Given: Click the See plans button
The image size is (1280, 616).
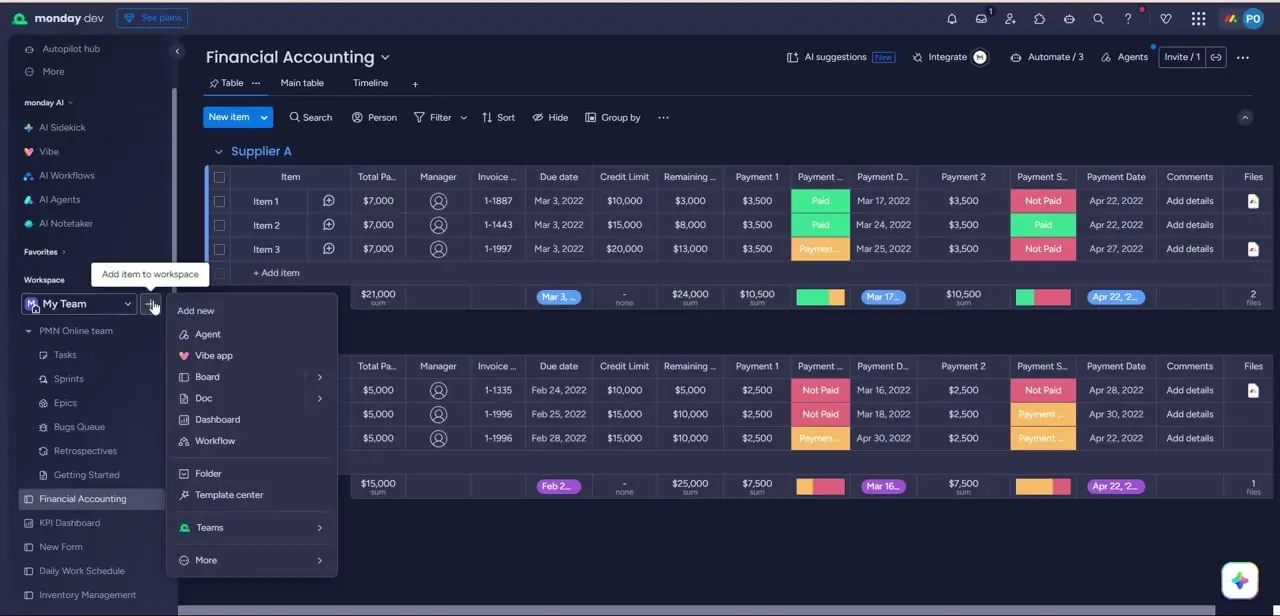Looking at the screenshot, I should pyautogui.click(x=152, y=18).
